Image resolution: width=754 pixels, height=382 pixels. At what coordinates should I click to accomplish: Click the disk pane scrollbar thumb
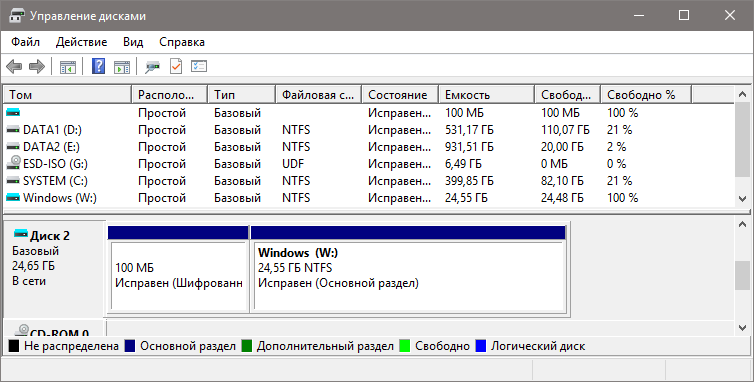point(742,275)
